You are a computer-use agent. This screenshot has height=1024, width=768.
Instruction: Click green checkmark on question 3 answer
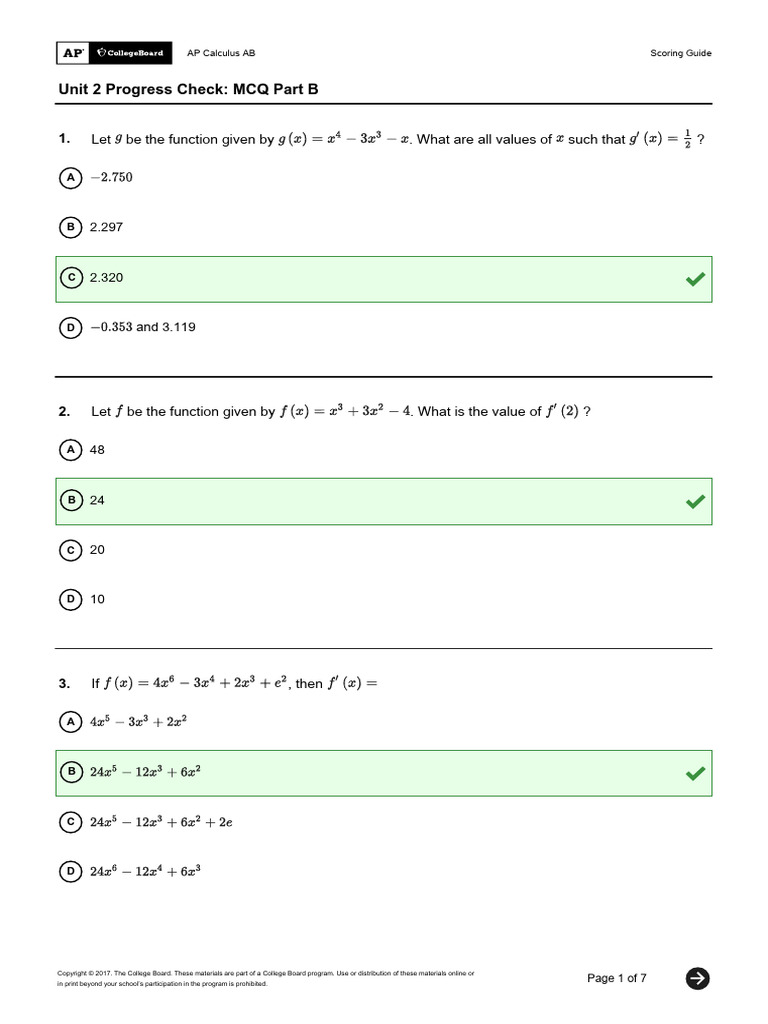click(x=696, y=773)
